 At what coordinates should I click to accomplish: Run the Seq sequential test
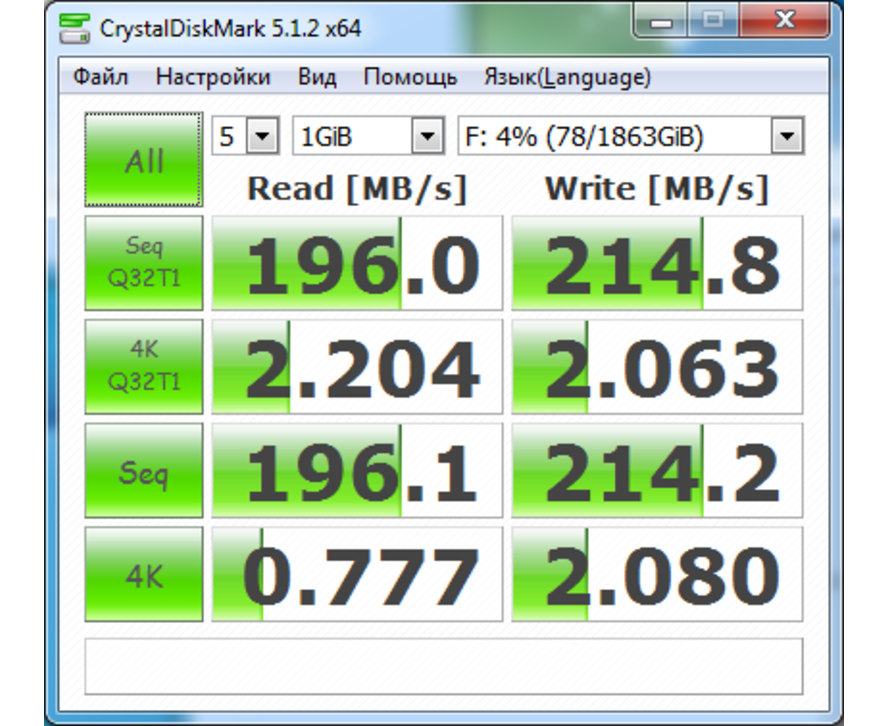(x=144, y=471)
